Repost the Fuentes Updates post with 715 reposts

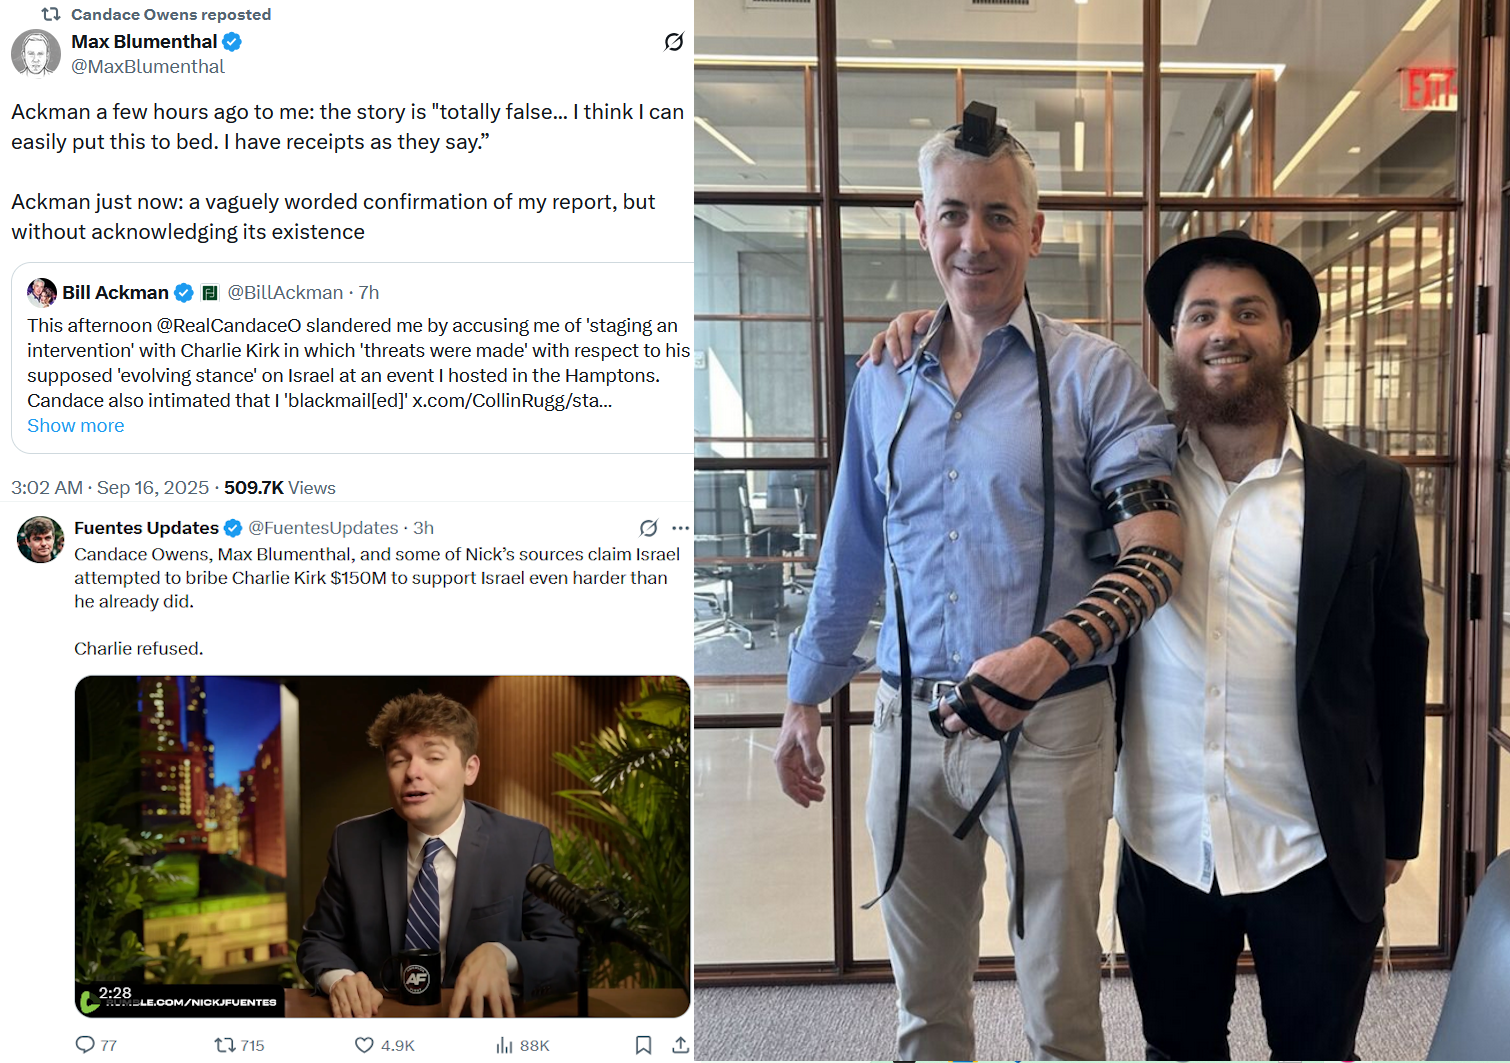point(224,1045)
